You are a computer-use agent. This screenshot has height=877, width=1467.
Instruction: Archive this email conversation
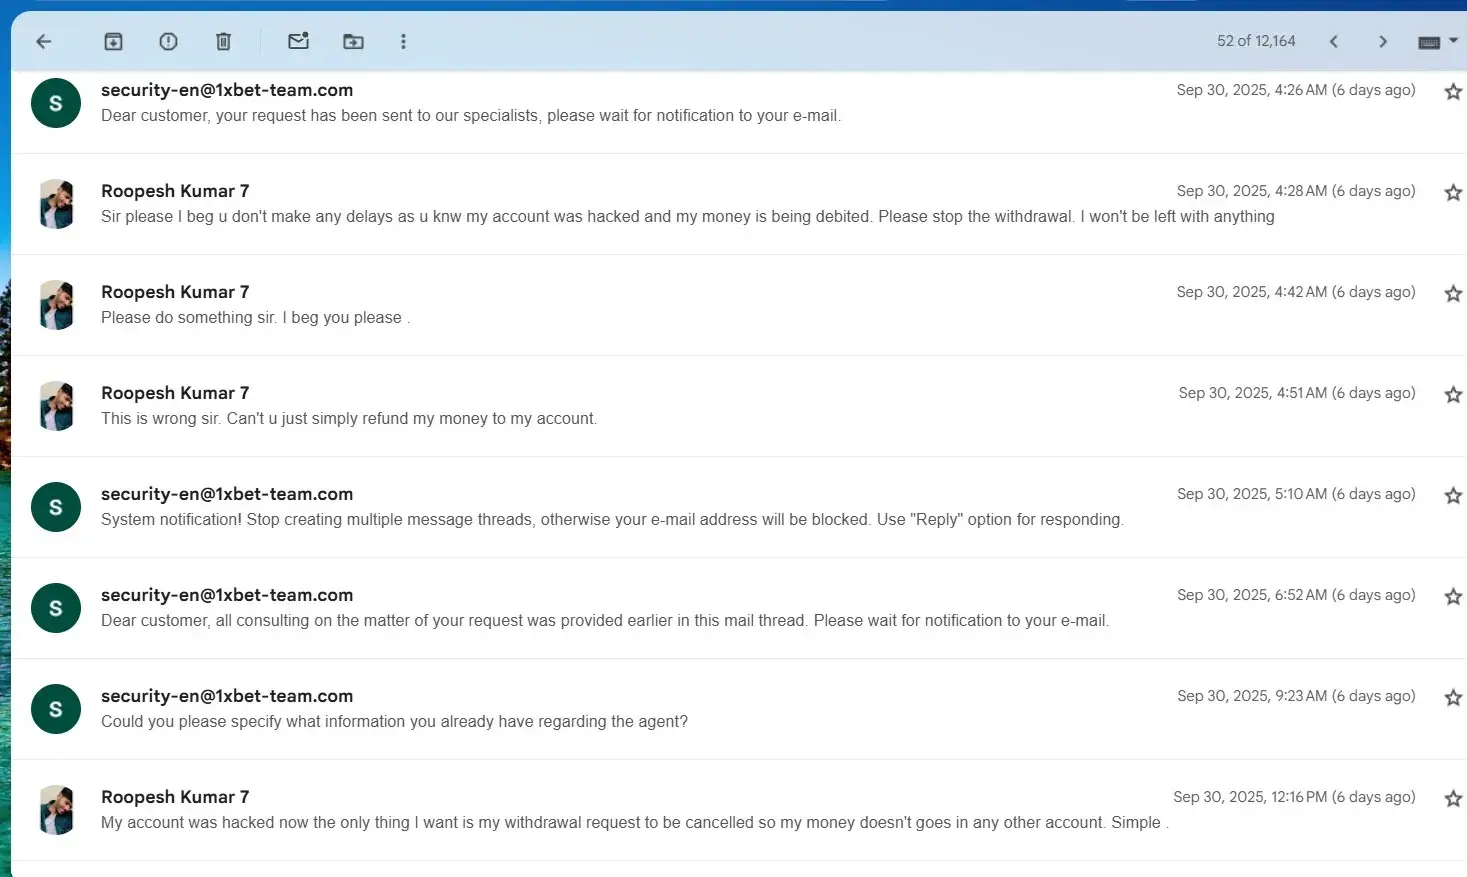click(114, 41)
